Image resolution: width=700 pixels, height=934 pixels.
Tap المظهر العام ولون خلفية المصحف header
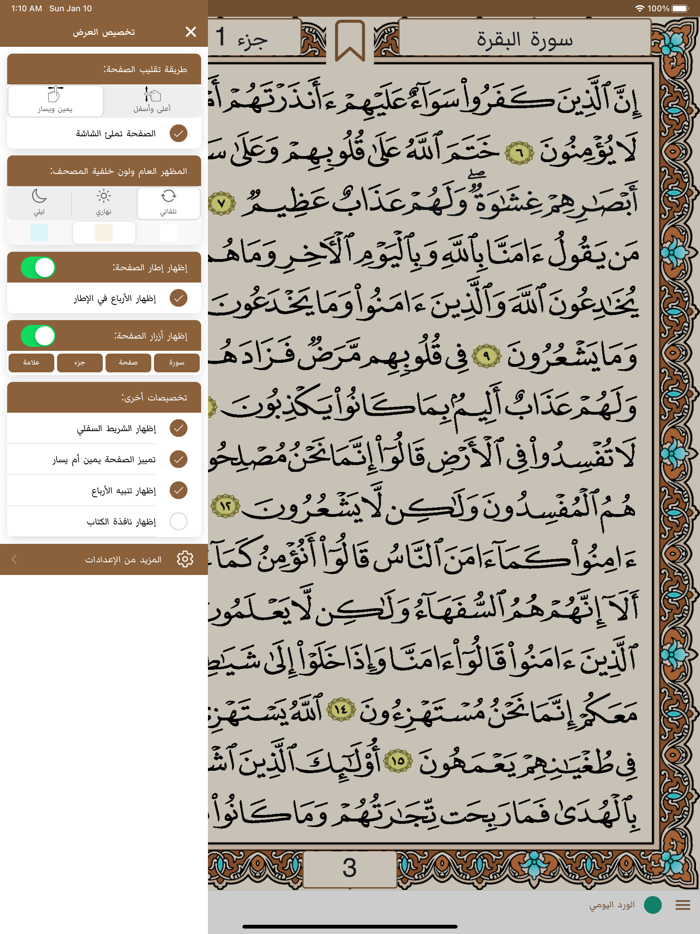tap(104, 171)
